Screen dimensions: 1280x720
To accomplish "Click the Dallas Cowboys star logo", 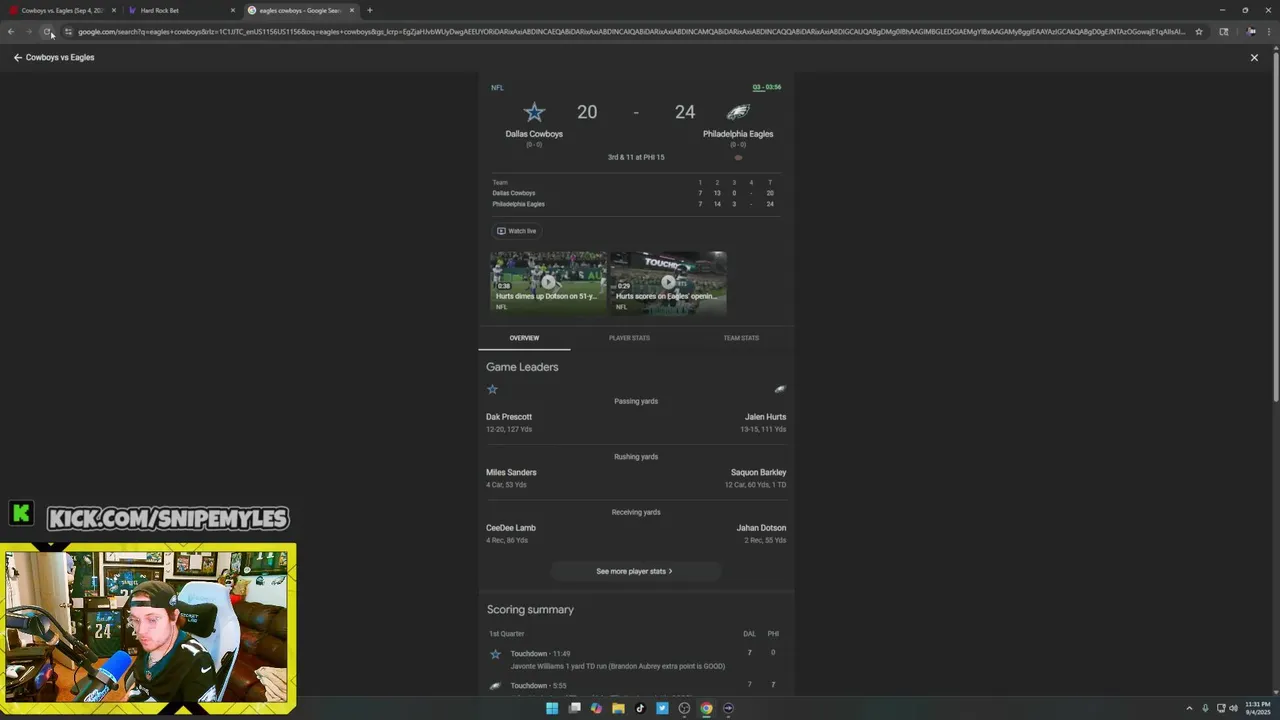I will point(534,112).
